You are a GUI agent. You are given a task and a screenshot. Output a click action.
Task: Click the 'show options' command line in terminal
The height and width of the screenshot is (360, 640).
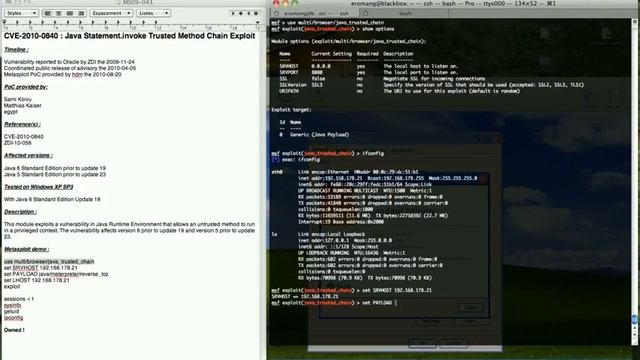pos(333,29)
